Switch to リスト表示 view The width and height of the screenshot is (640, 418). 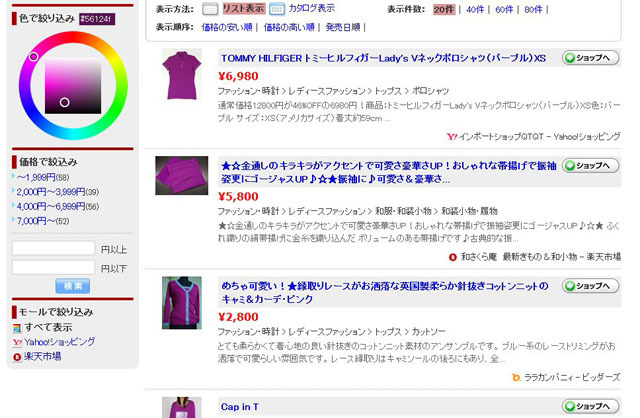point(244,9)
